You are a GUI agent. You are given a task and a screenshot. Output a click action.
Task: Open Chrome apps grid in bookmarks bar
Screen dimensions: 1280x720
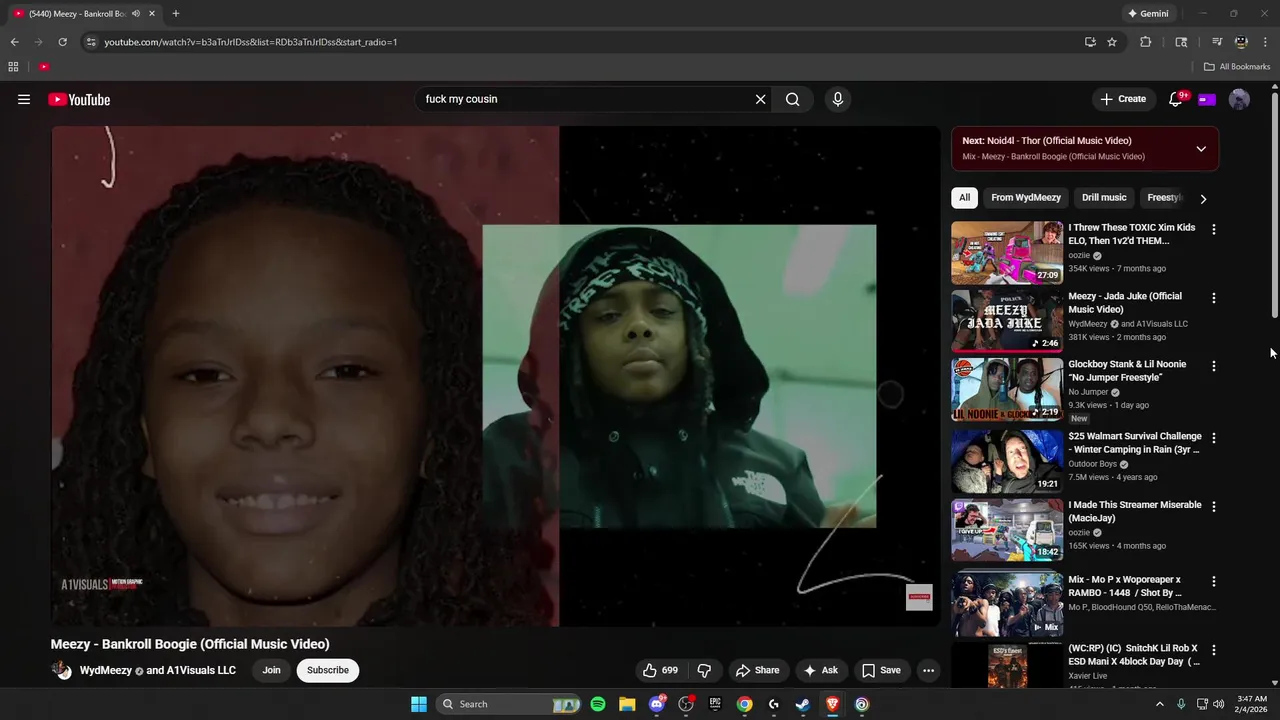(x=13, y=67)
